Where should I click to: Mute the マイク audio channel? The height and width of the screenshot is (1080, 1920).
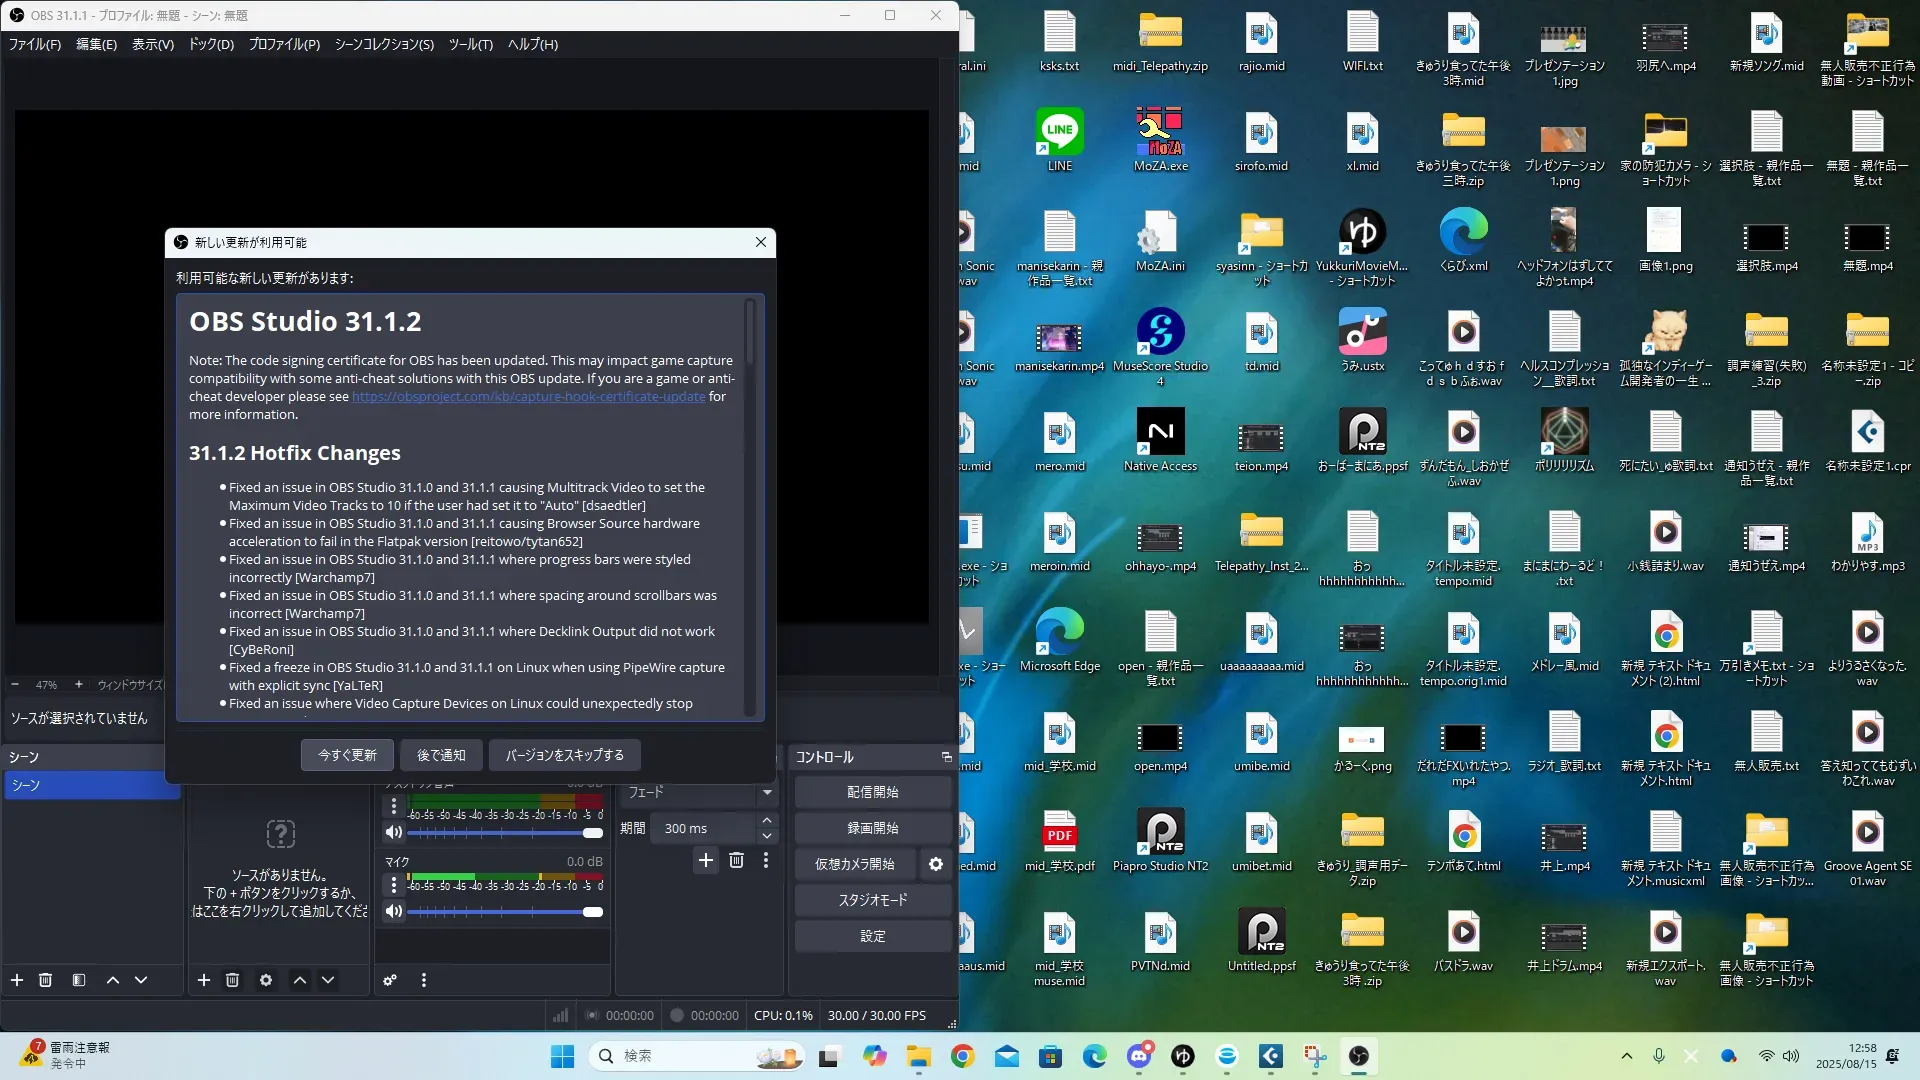click(x=394, y=911)
